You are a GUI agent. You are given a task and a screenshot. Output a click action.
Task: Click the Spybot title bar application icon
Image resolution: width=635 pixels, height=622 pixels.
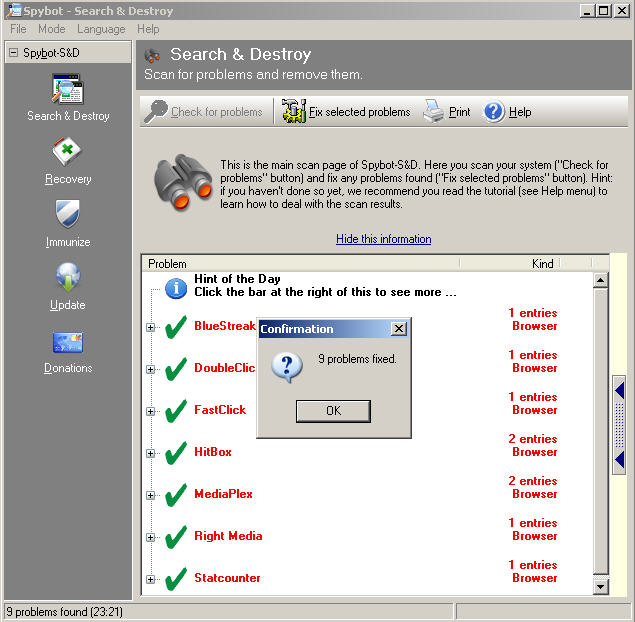pyautogui.click(x=14, y=10)
